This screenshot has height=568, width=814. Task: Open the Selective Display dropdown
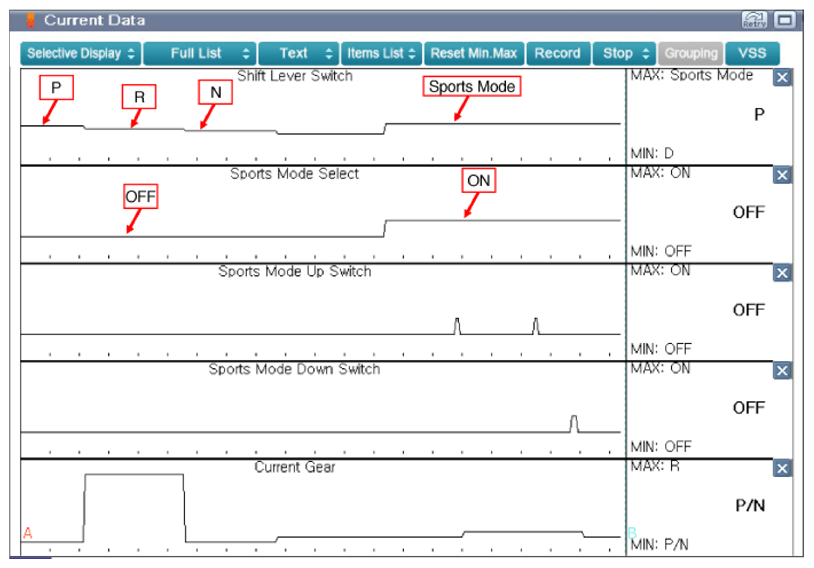[x=80, y=53]
